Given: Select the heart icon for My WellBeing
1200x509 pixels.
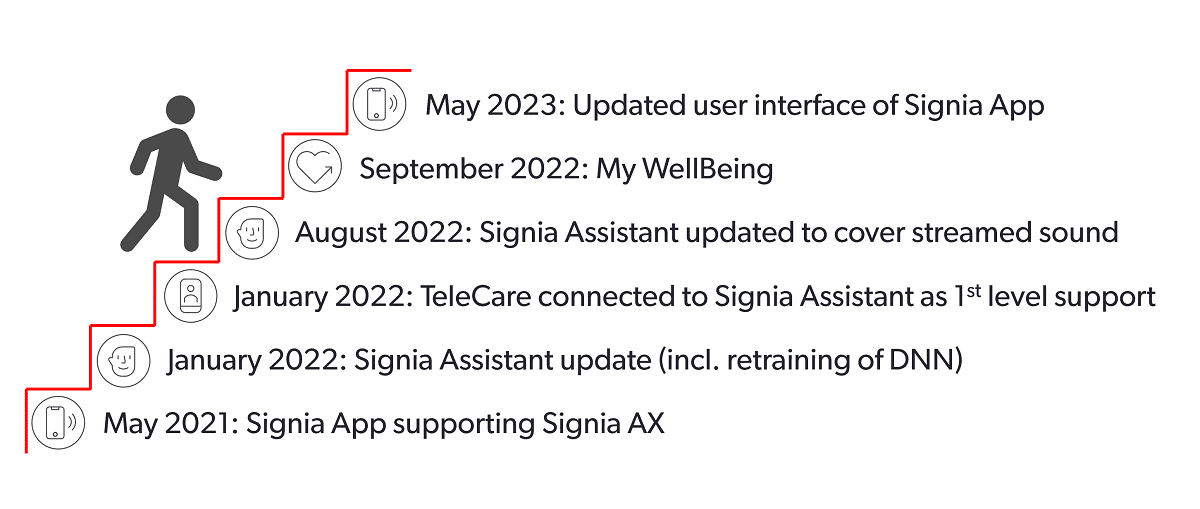Looking at the screenshot, I should click(315, 167).
